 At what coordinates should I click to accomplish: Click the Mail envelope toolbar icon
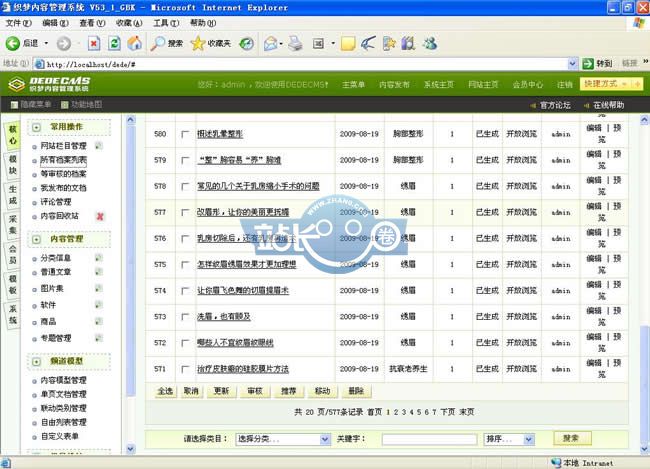click(270, 43)
